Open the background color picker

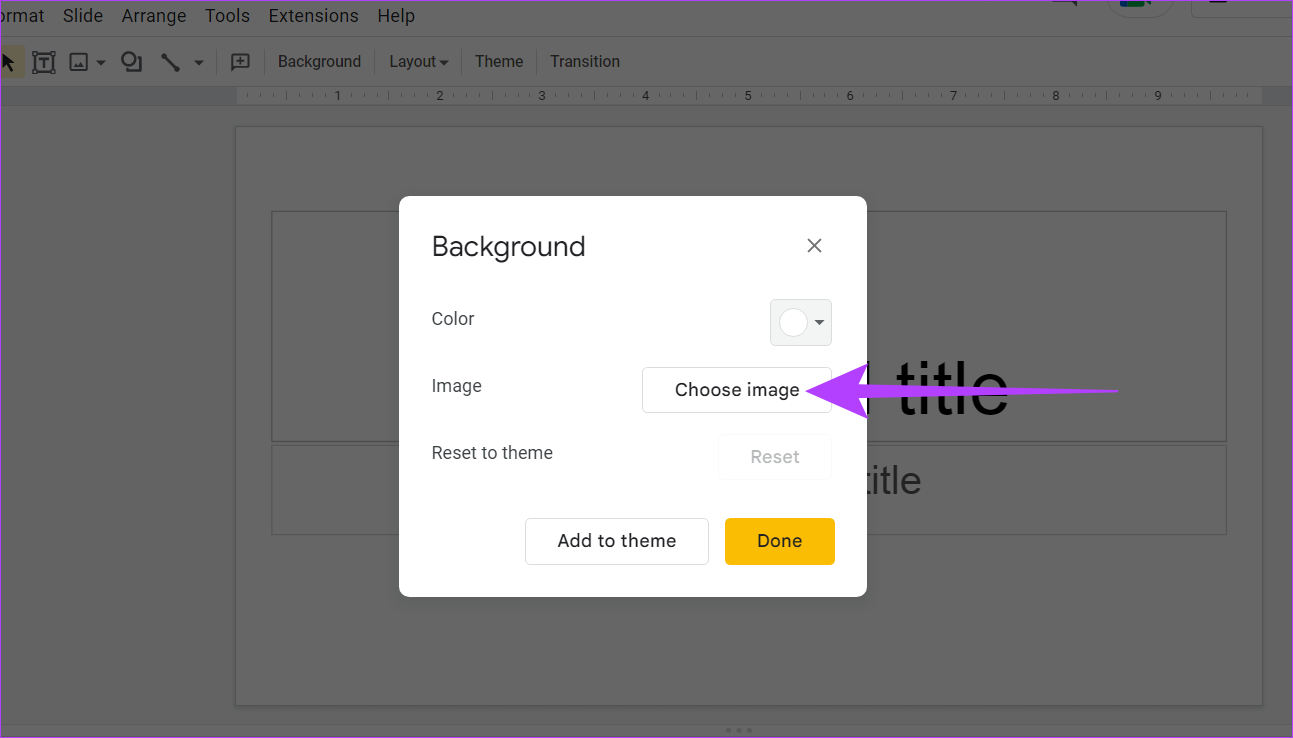pyautogui.click(x=801, y=323)
